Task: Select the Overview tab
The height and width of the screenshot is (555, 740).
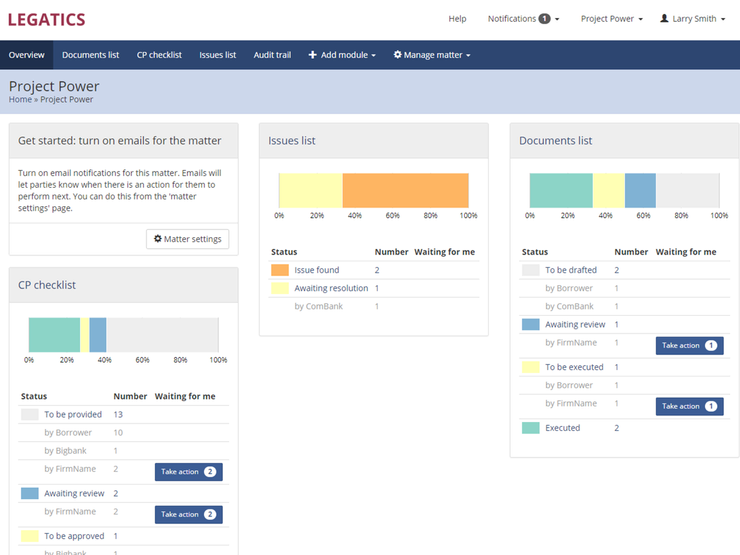Action: pos(26,55)
